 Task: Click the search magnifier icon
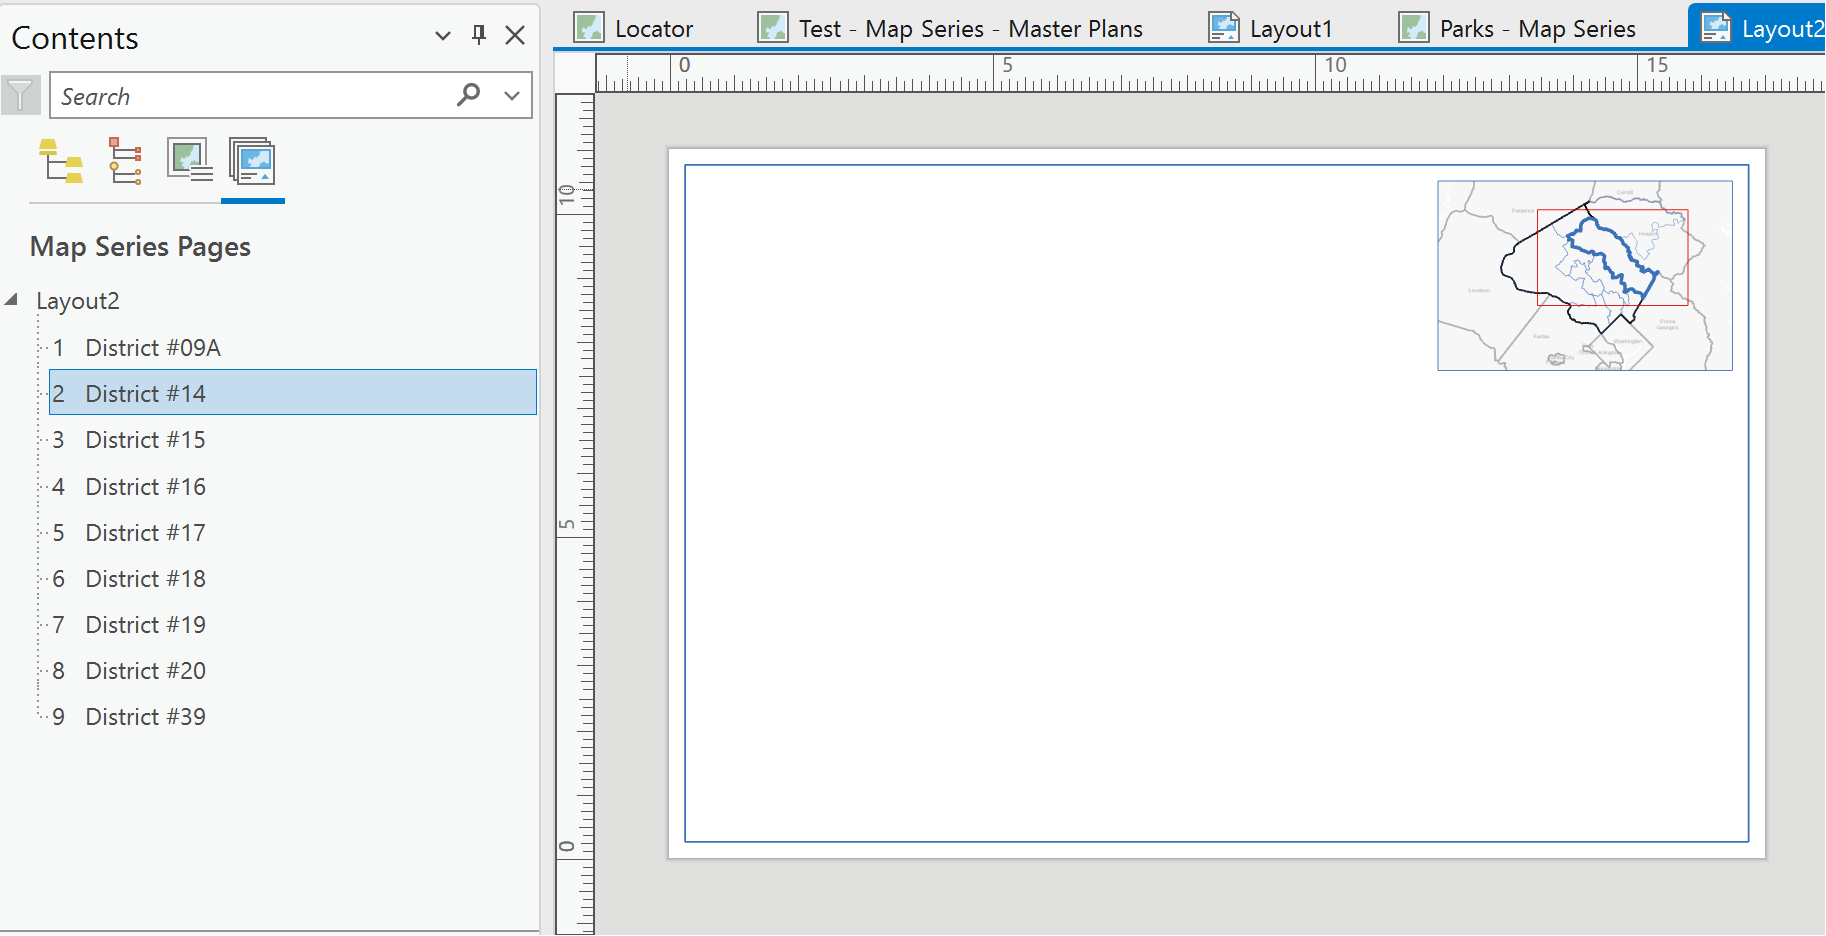coord(467,95)
